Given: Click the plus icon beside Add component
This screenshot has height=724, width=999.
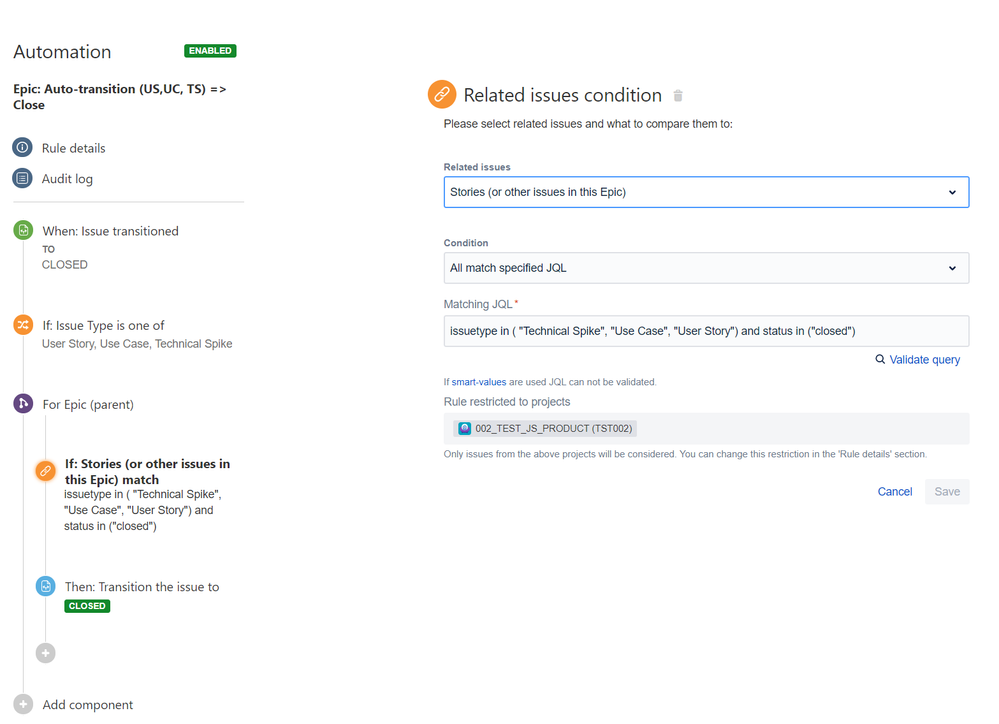Looking at the screenshot, I should 24,704.
